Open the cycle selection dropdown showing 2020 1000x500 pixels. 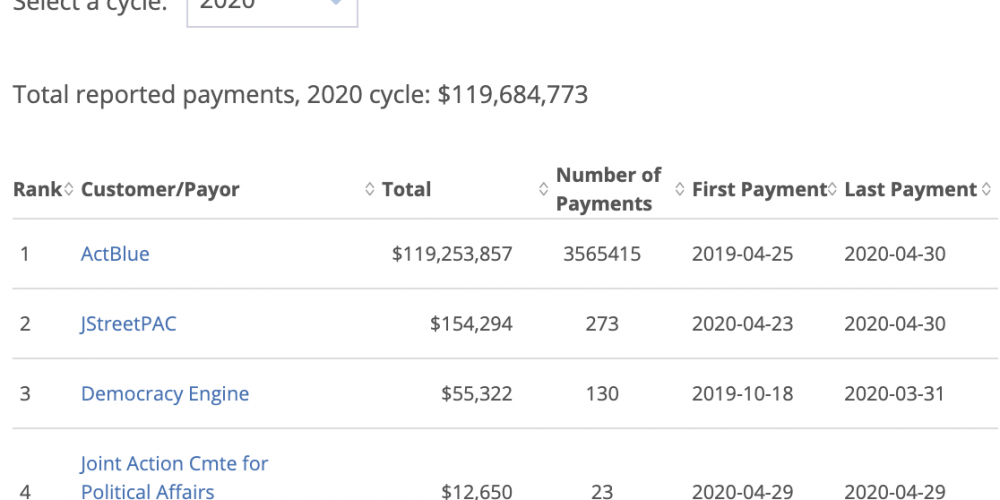pyautogui.click(x=272, y=6)
